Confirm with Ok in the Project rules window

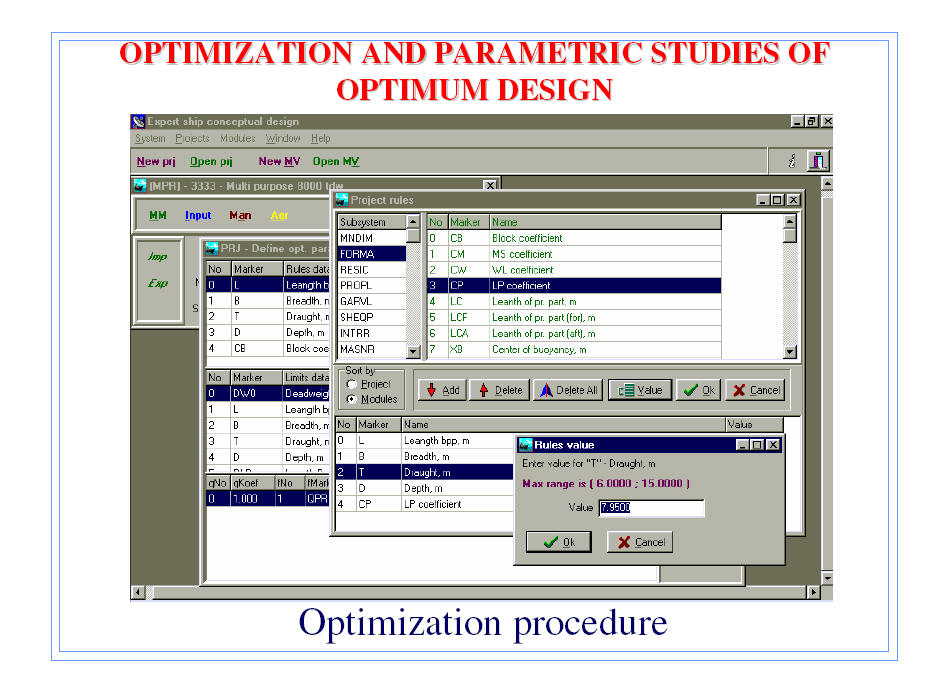698,390
